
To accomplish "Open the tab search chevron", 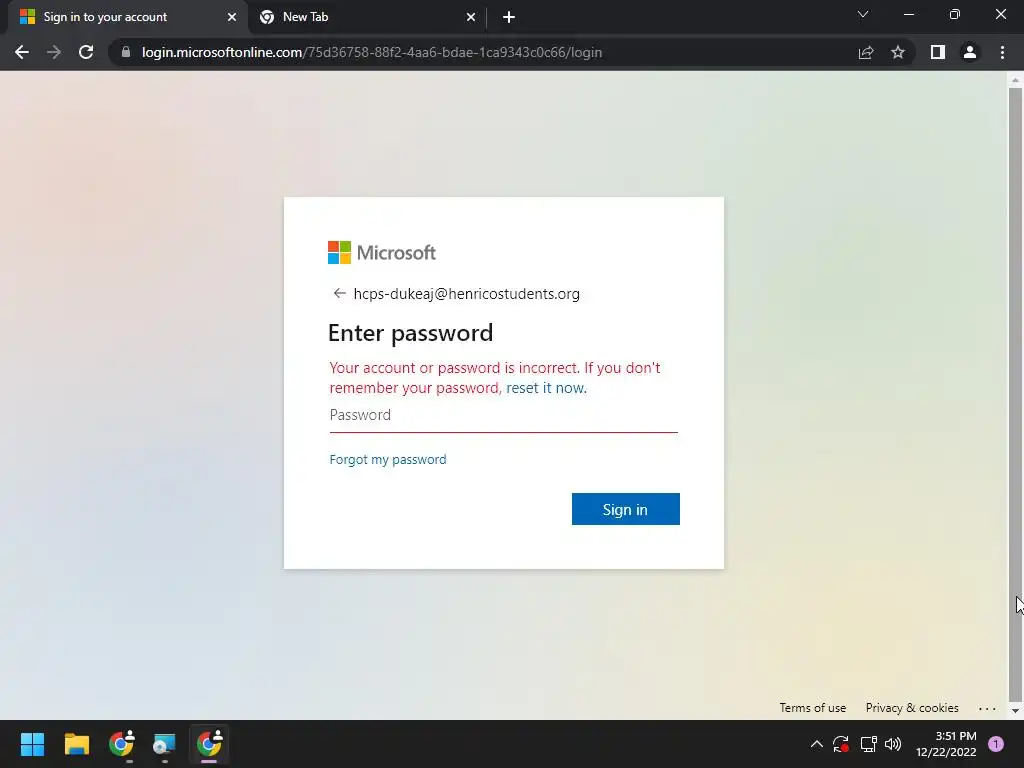I will point(863,14).
